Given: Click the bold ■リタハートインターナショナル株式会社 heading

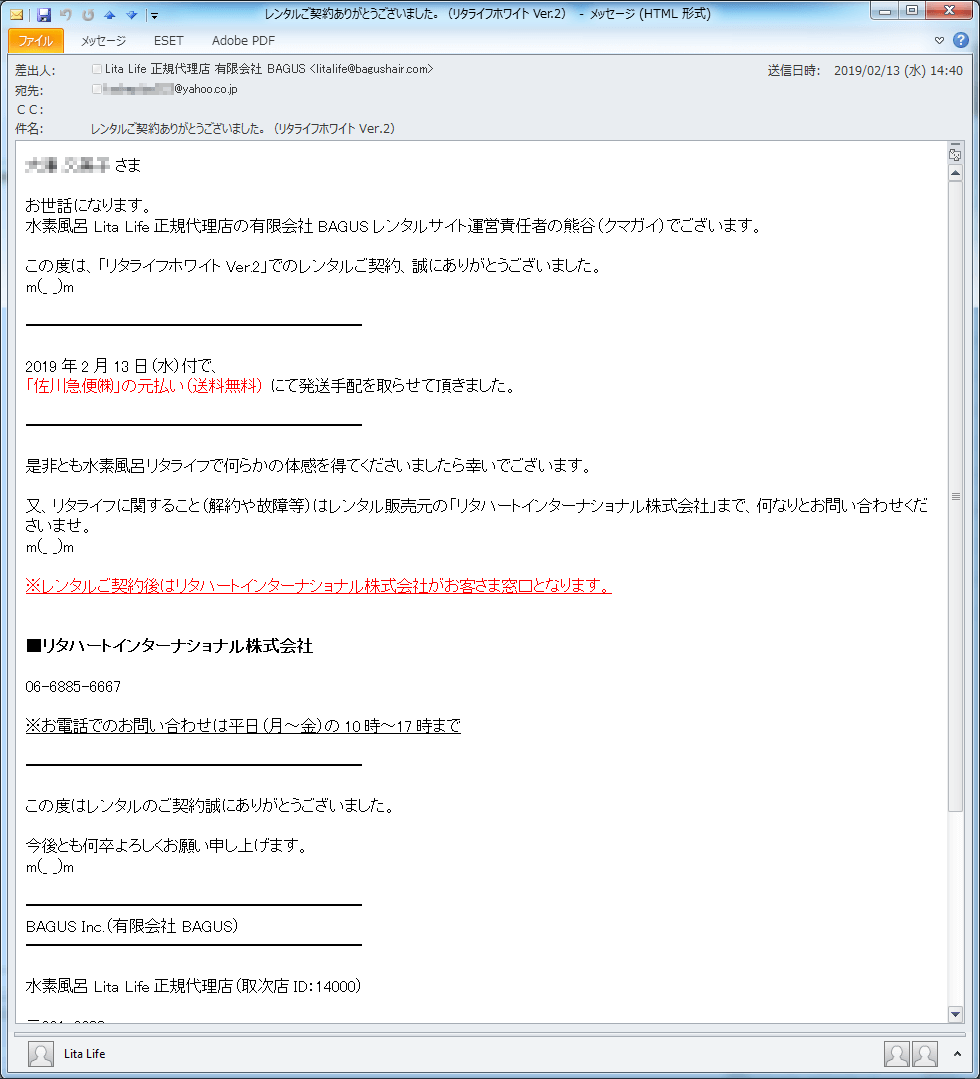Looking at the screenshot, I should pyautogui.click(x=169, y=645).
